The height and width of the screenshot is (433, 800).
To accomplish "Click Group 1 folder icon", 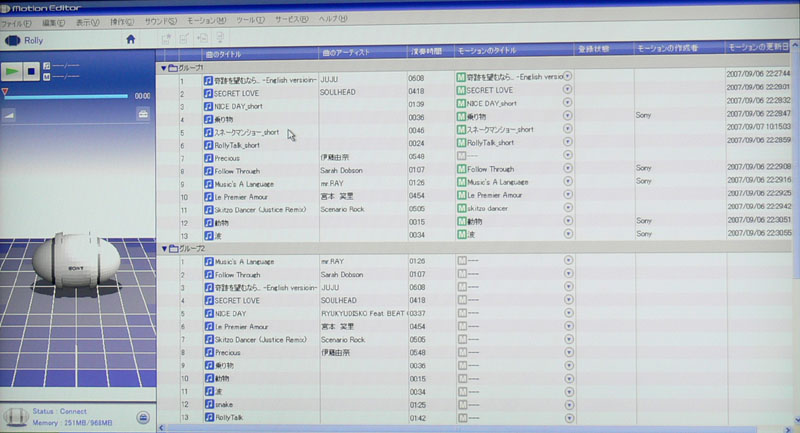I will (173, 68).
